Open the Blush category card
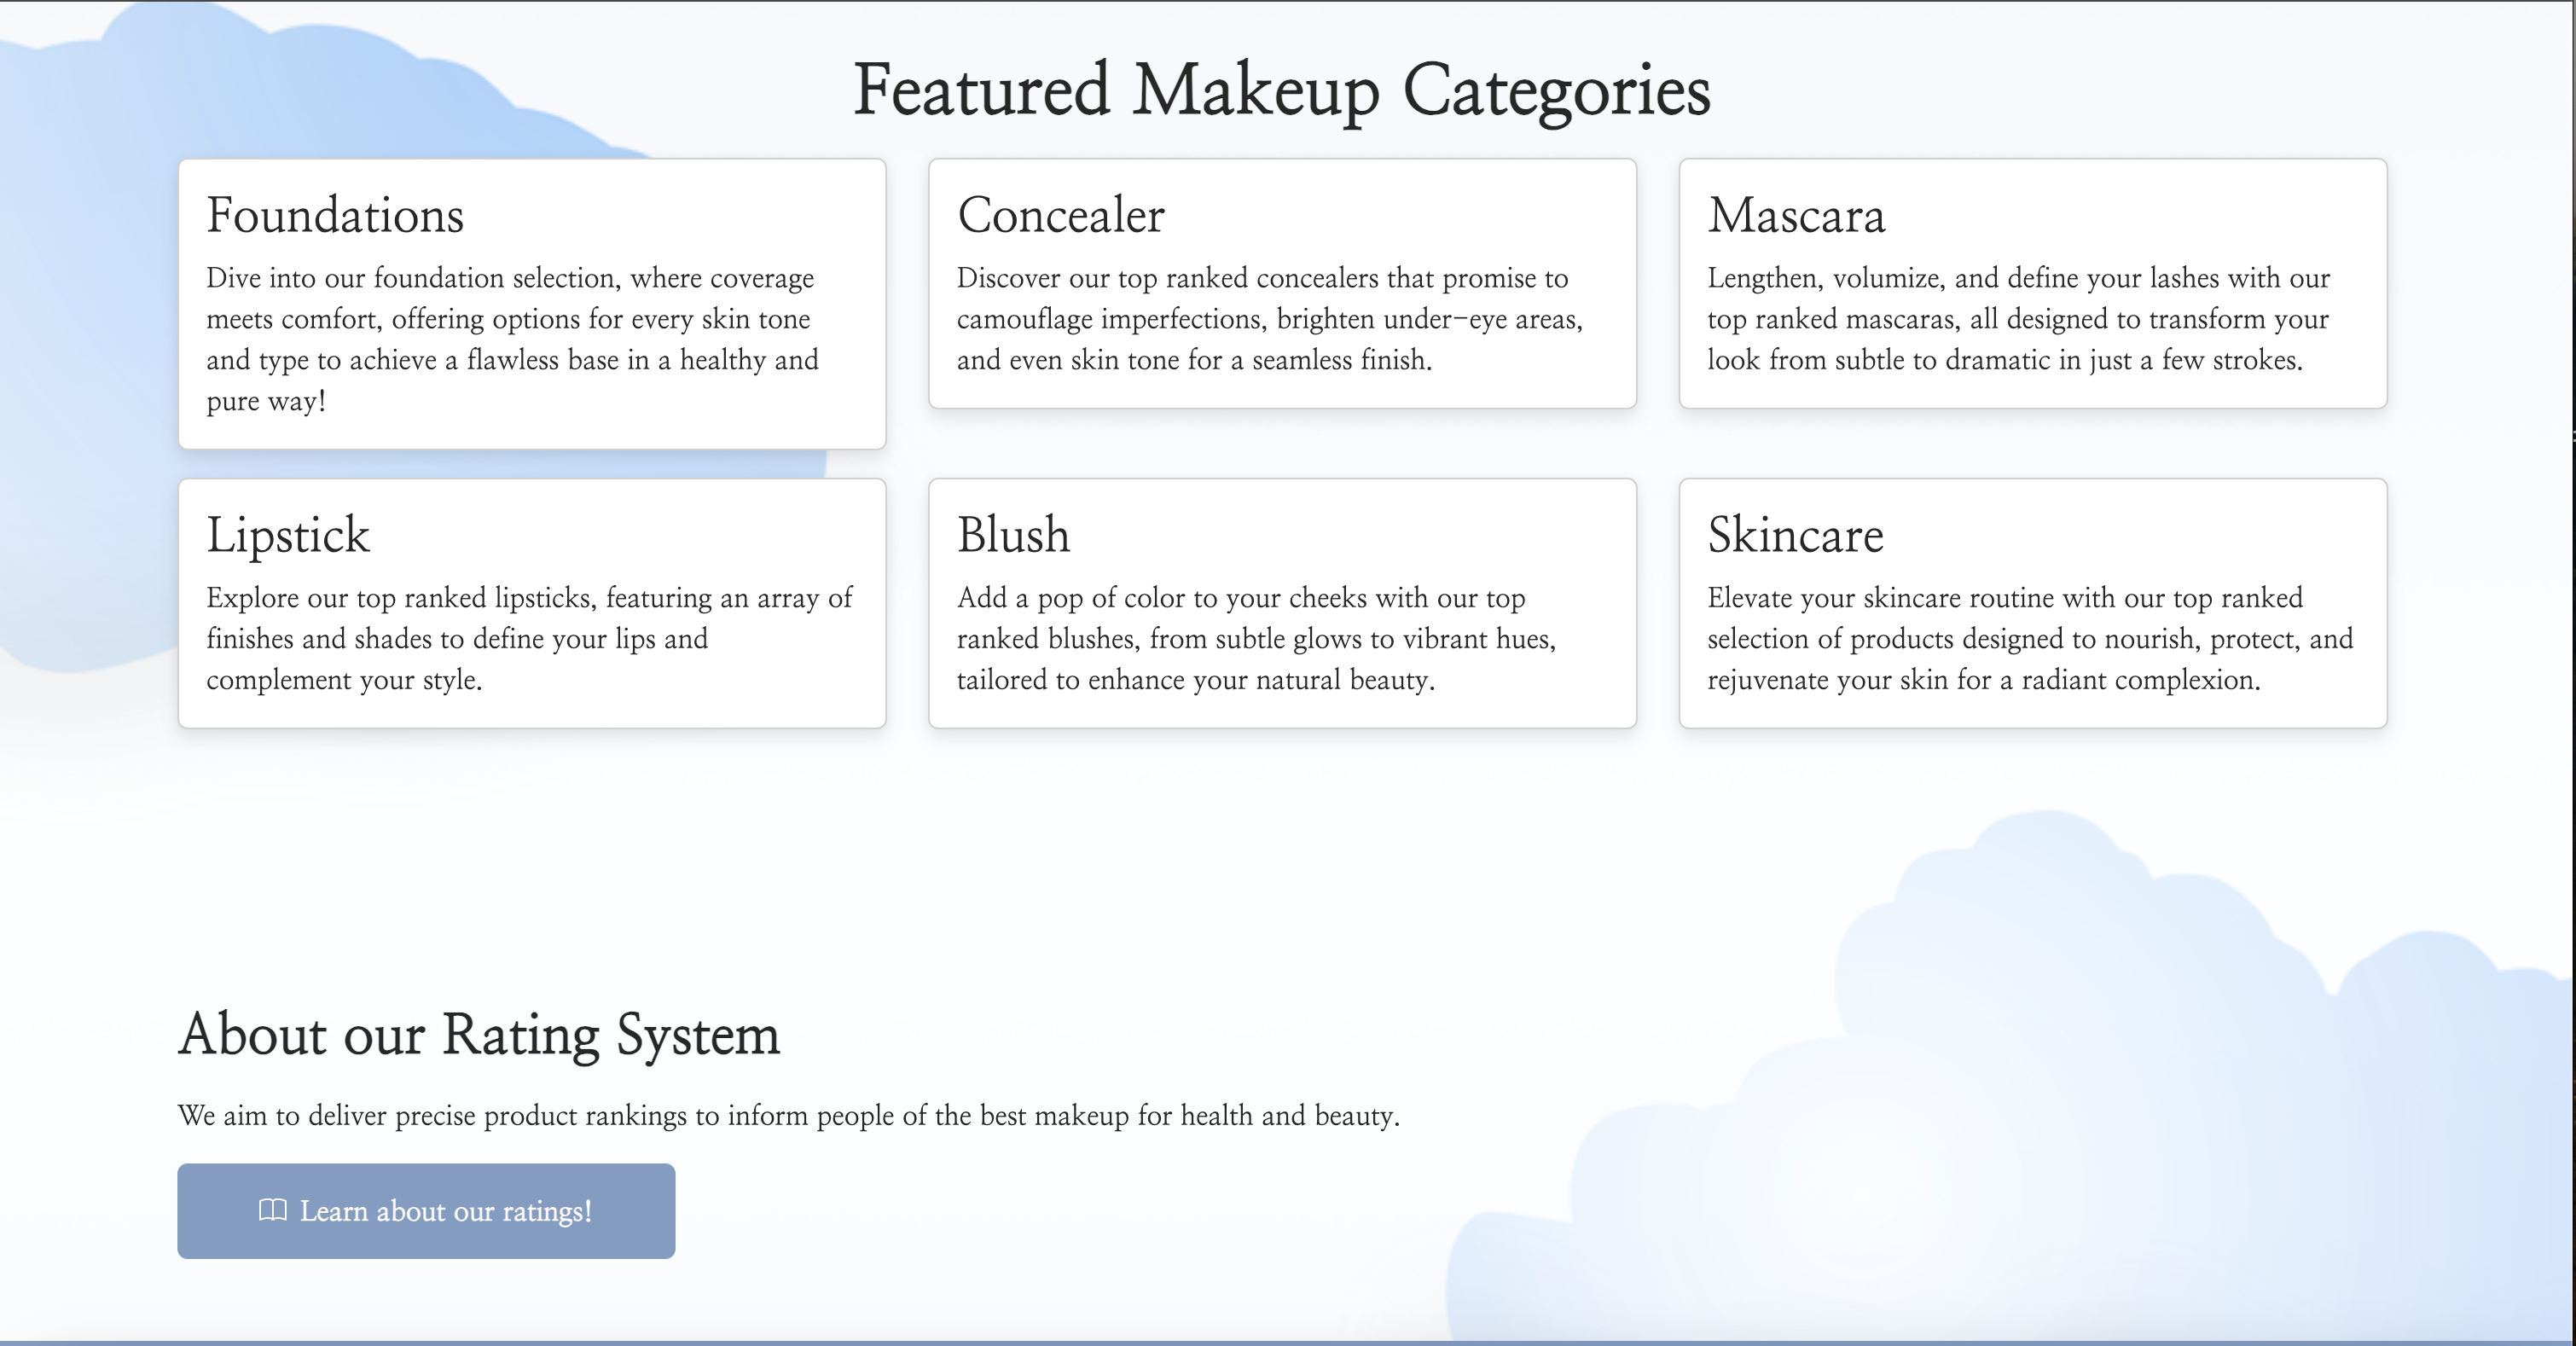The height and width of the screenshot is (1346, 2576). (1282, 604)
